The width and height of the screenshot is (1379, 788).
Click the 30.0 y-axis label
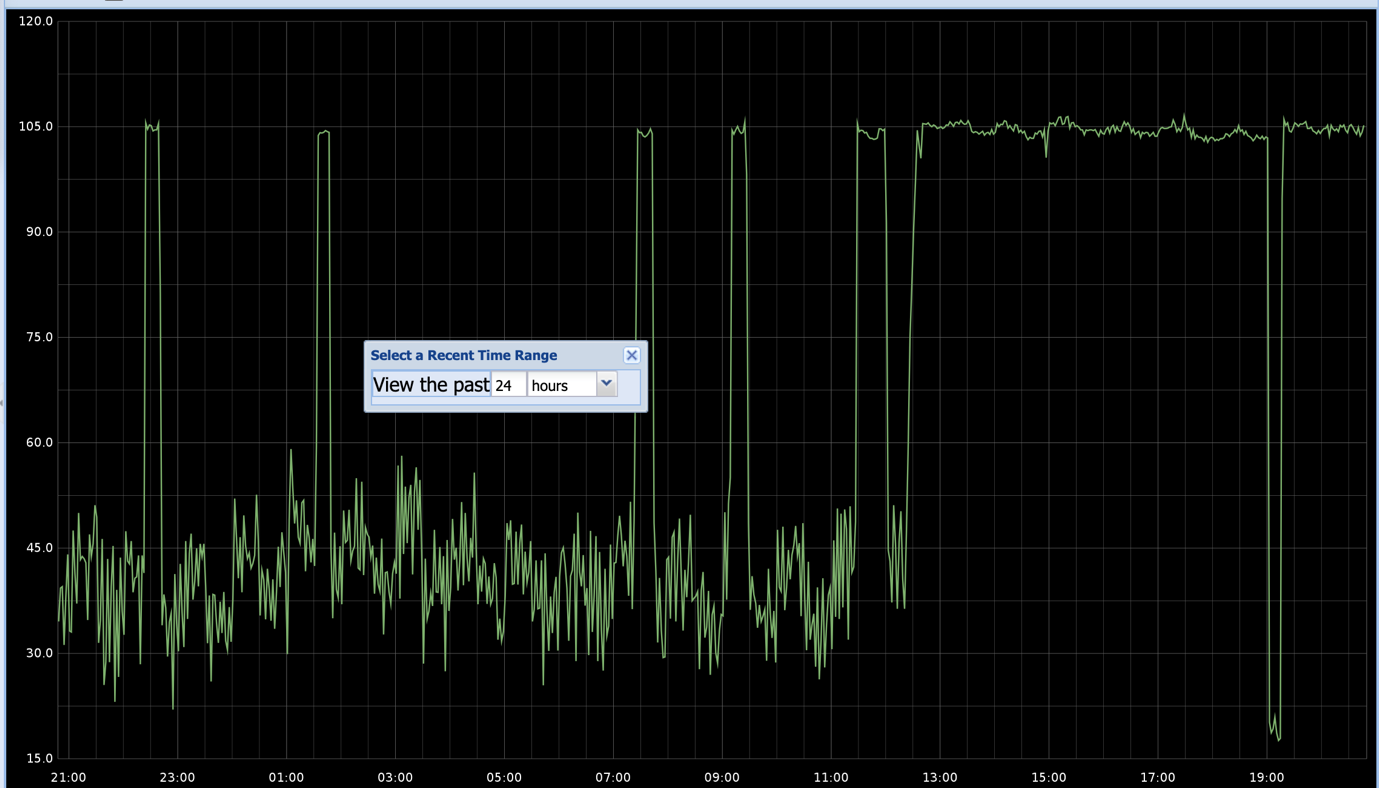[x=39, y=653]
